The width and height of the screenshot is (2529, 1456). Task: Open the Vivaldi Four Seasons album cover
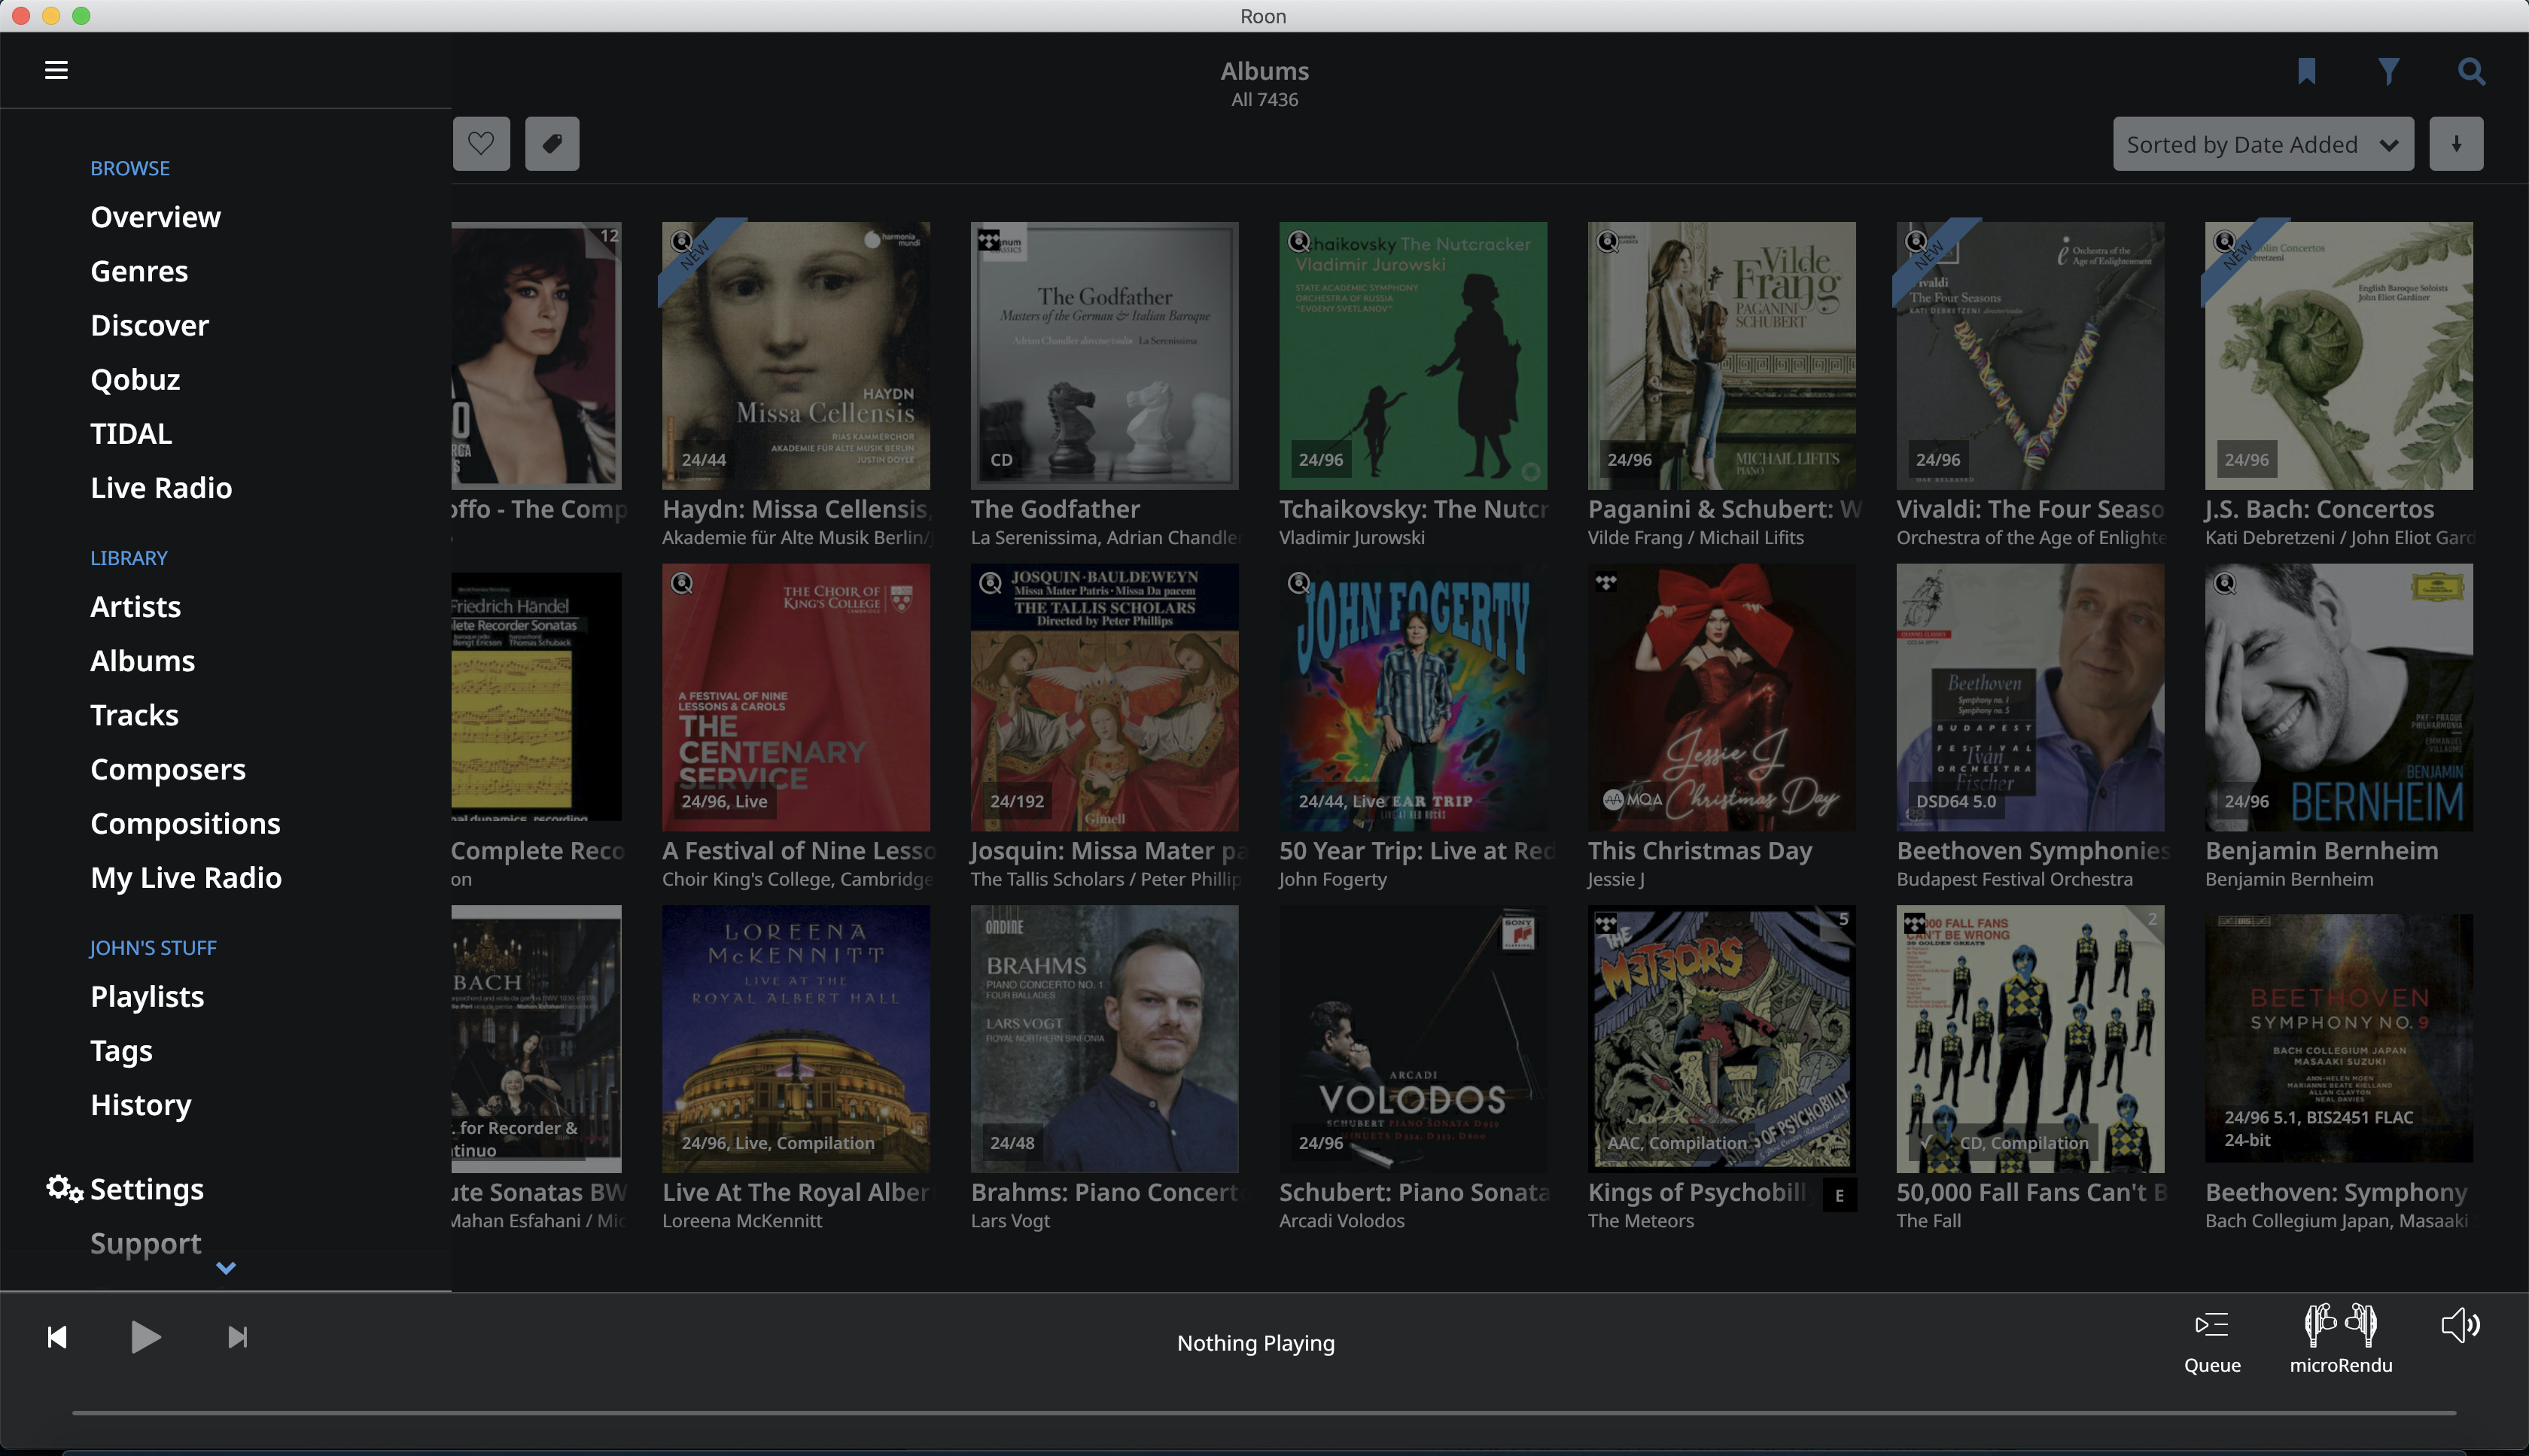coord(2030,355)
